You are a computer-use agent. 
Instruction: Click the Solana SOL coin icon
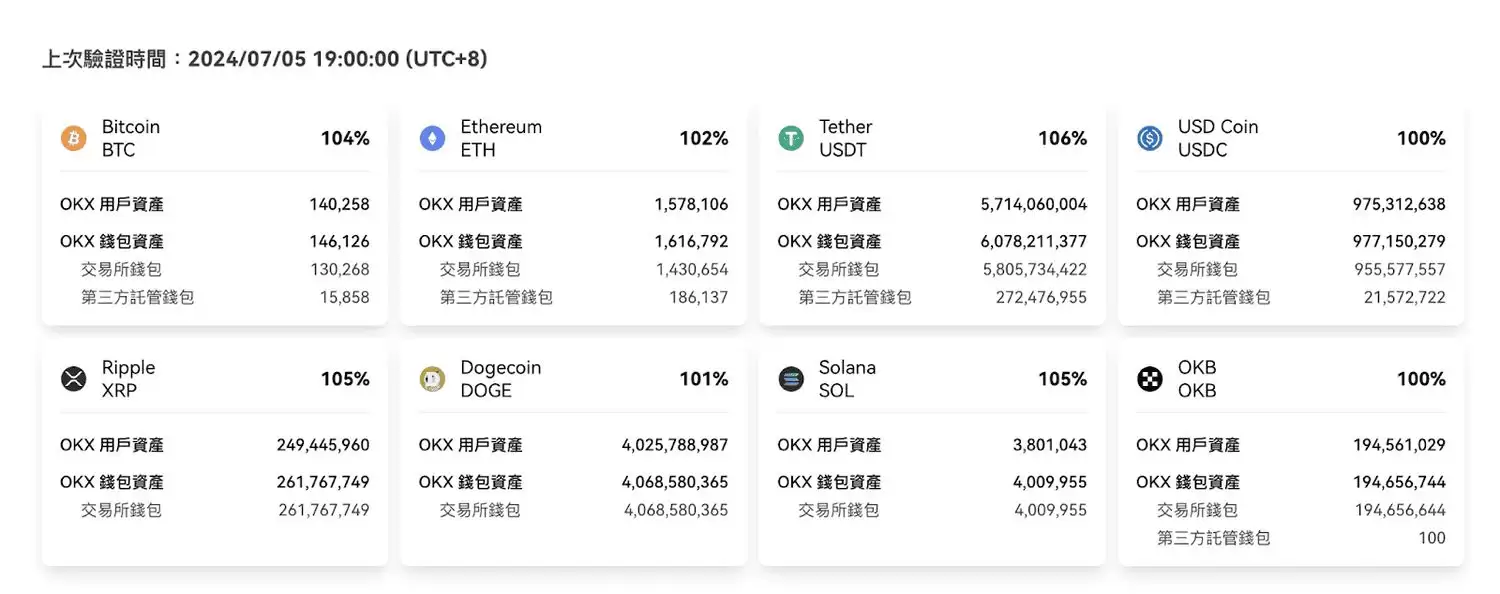tap(790, 379)
